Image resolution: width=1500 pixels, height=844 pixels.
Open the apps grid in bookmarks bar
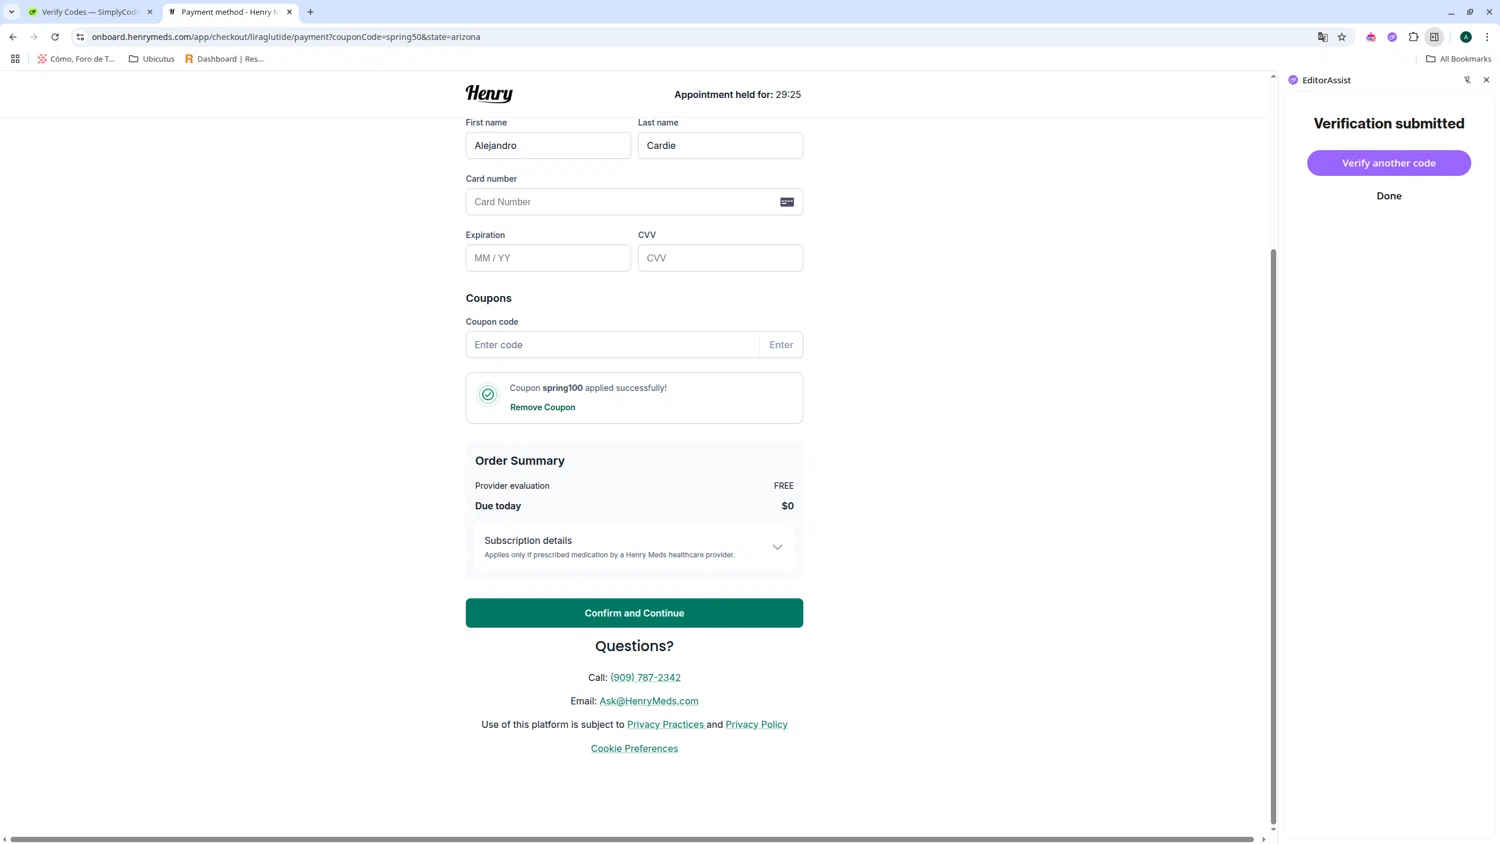pyautogui.click(x=15, y=59)
